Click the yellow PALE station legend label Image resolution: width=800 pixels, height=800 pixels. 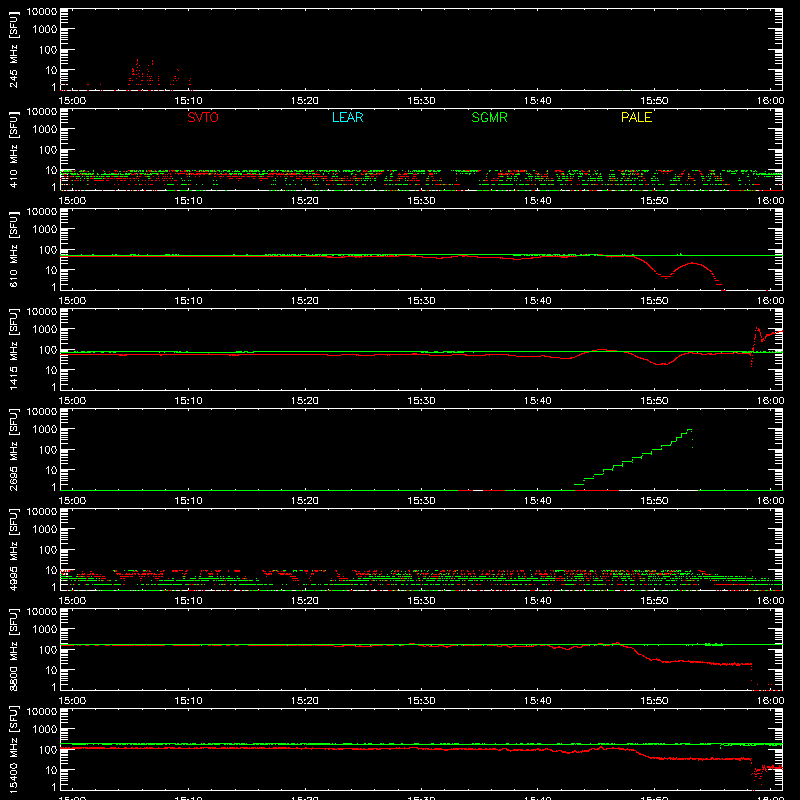coord(636,117)
